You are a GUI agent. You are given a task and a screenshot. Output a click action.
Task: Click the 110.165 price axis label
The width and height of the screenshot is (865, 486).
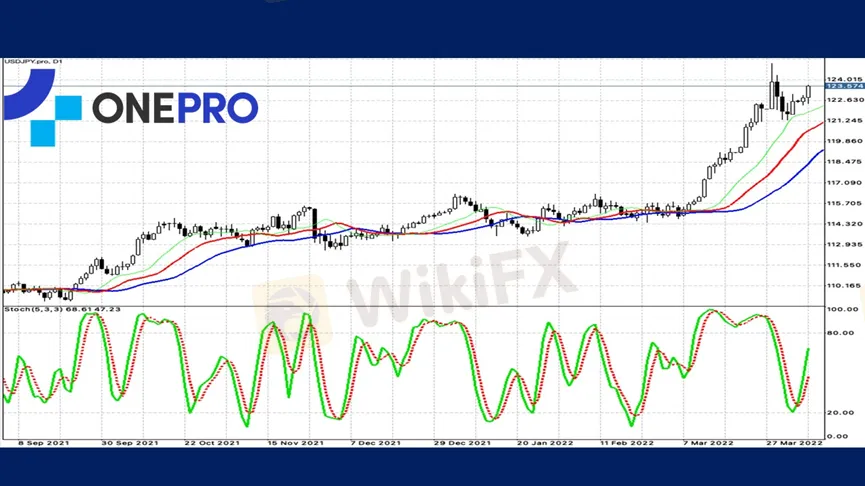point(843,285)
